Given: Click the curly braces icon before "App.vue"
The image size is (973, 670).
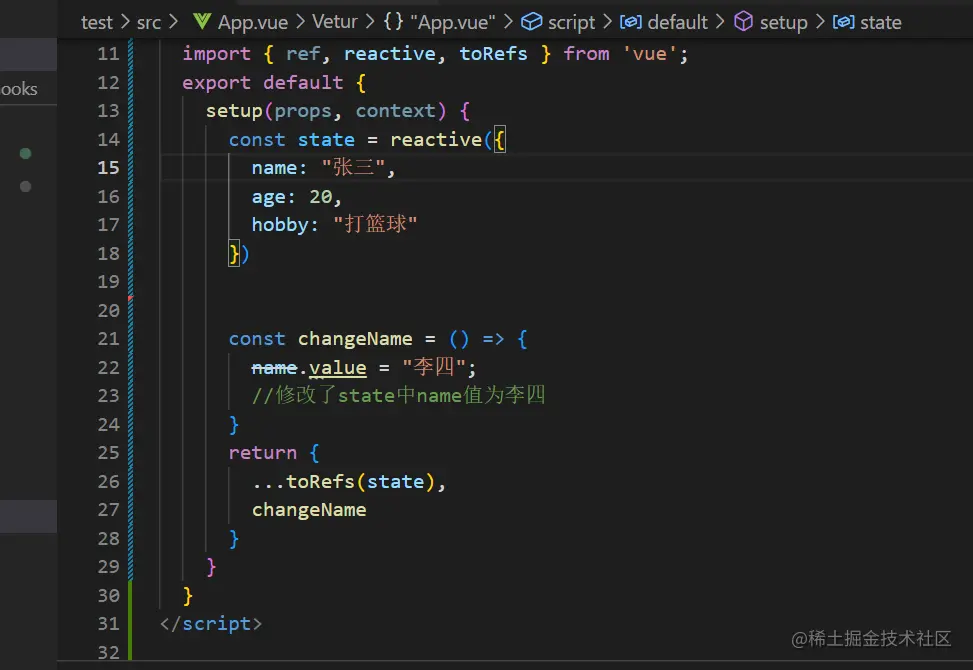Looking at the screenshot, I should 393,22.
